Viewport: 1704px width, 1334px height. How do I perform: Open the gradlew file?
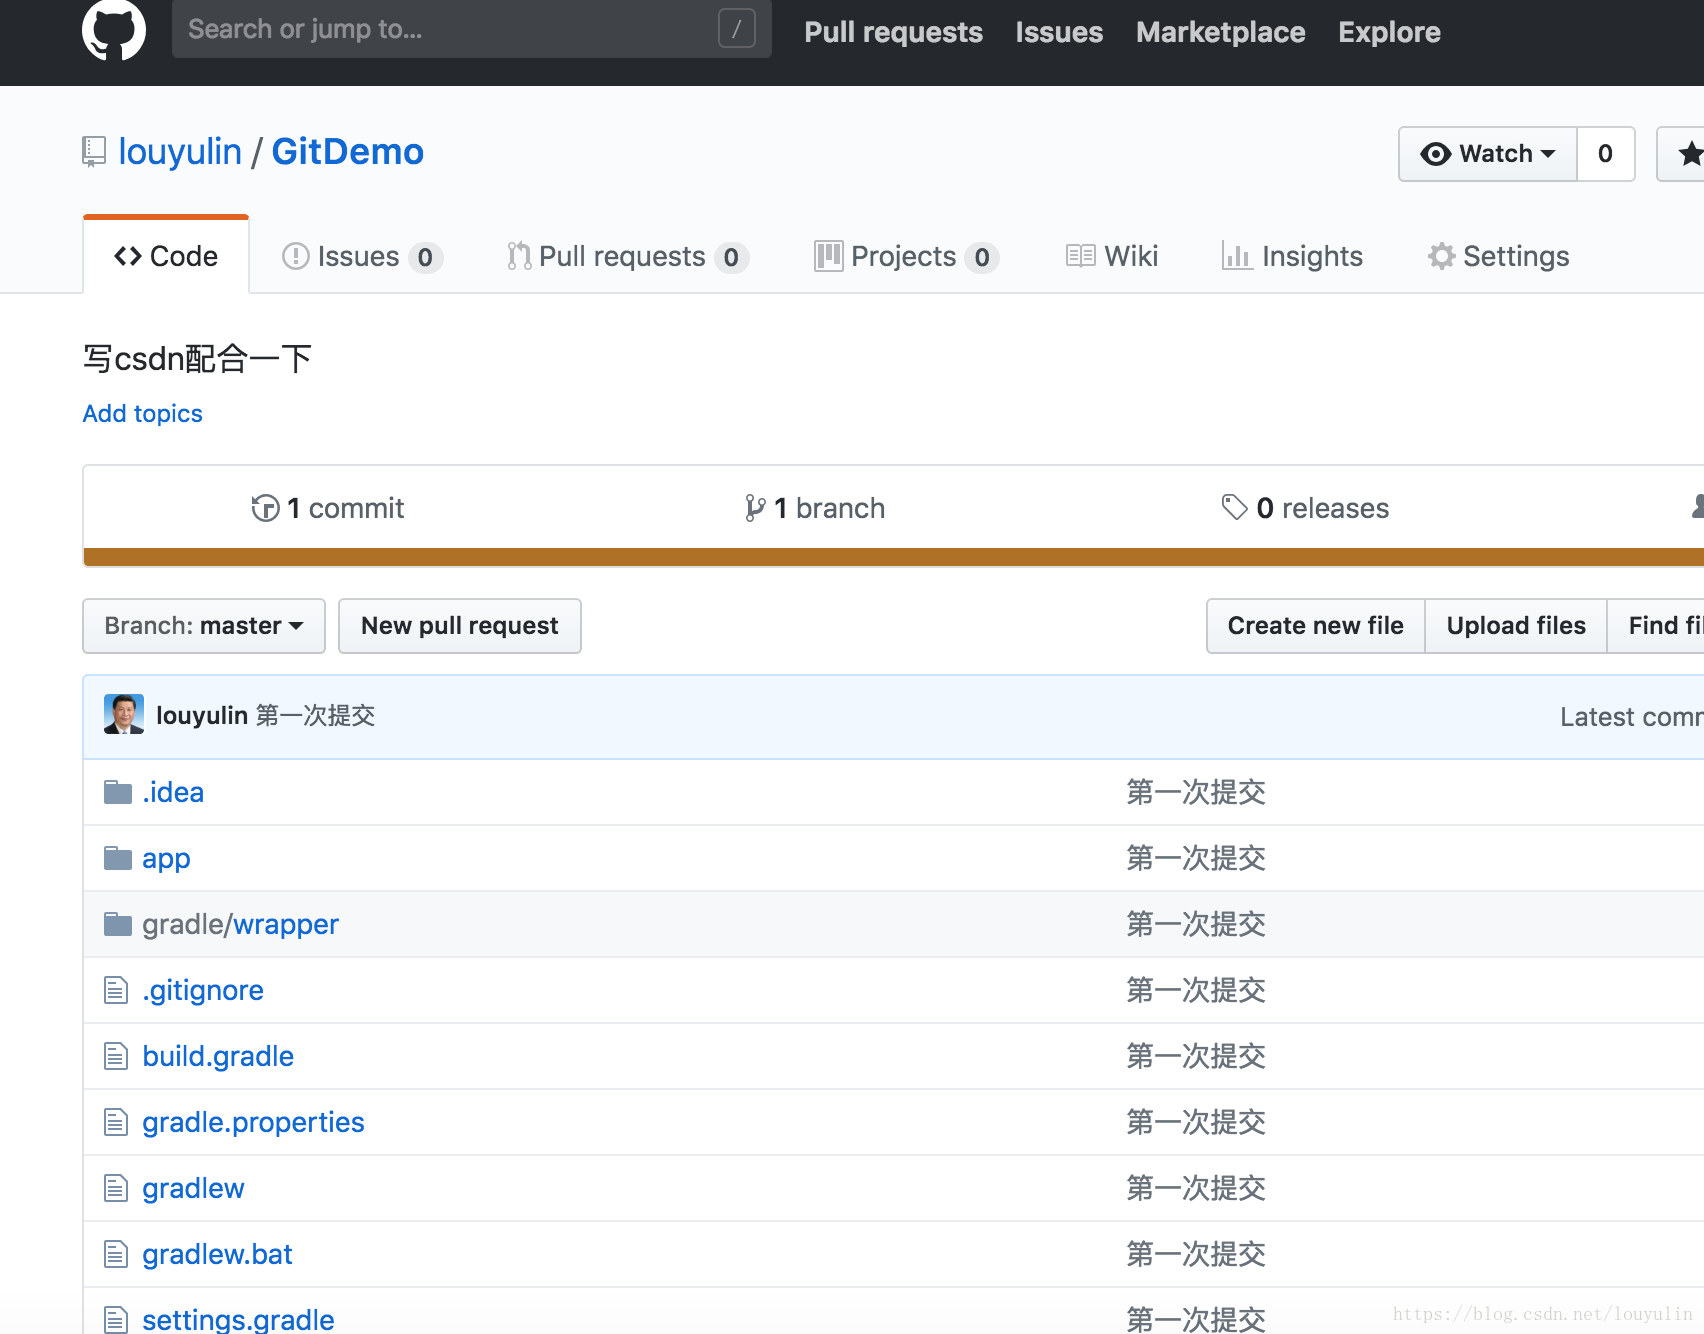[193, 1188]
